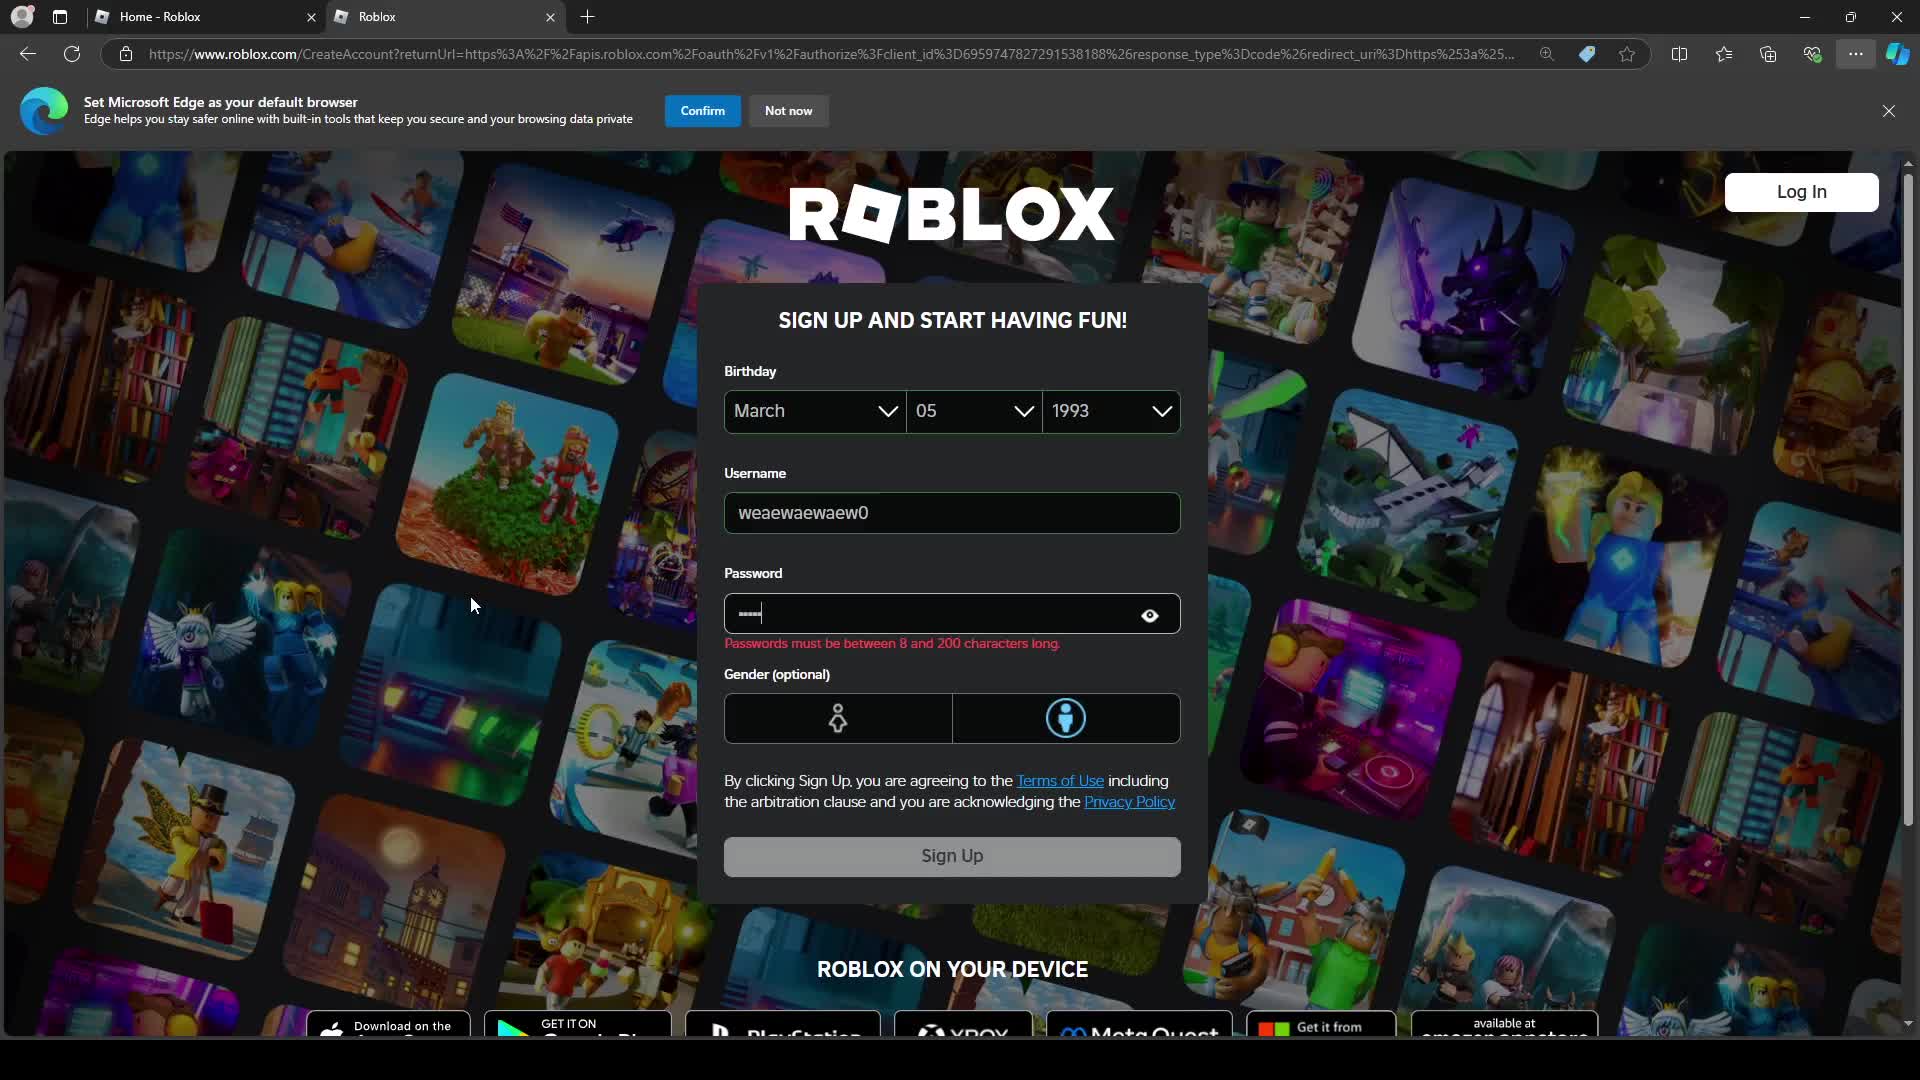1920x1080 pixels.
Task: Add page to favorites star icon
Action: pos(1627,54)
